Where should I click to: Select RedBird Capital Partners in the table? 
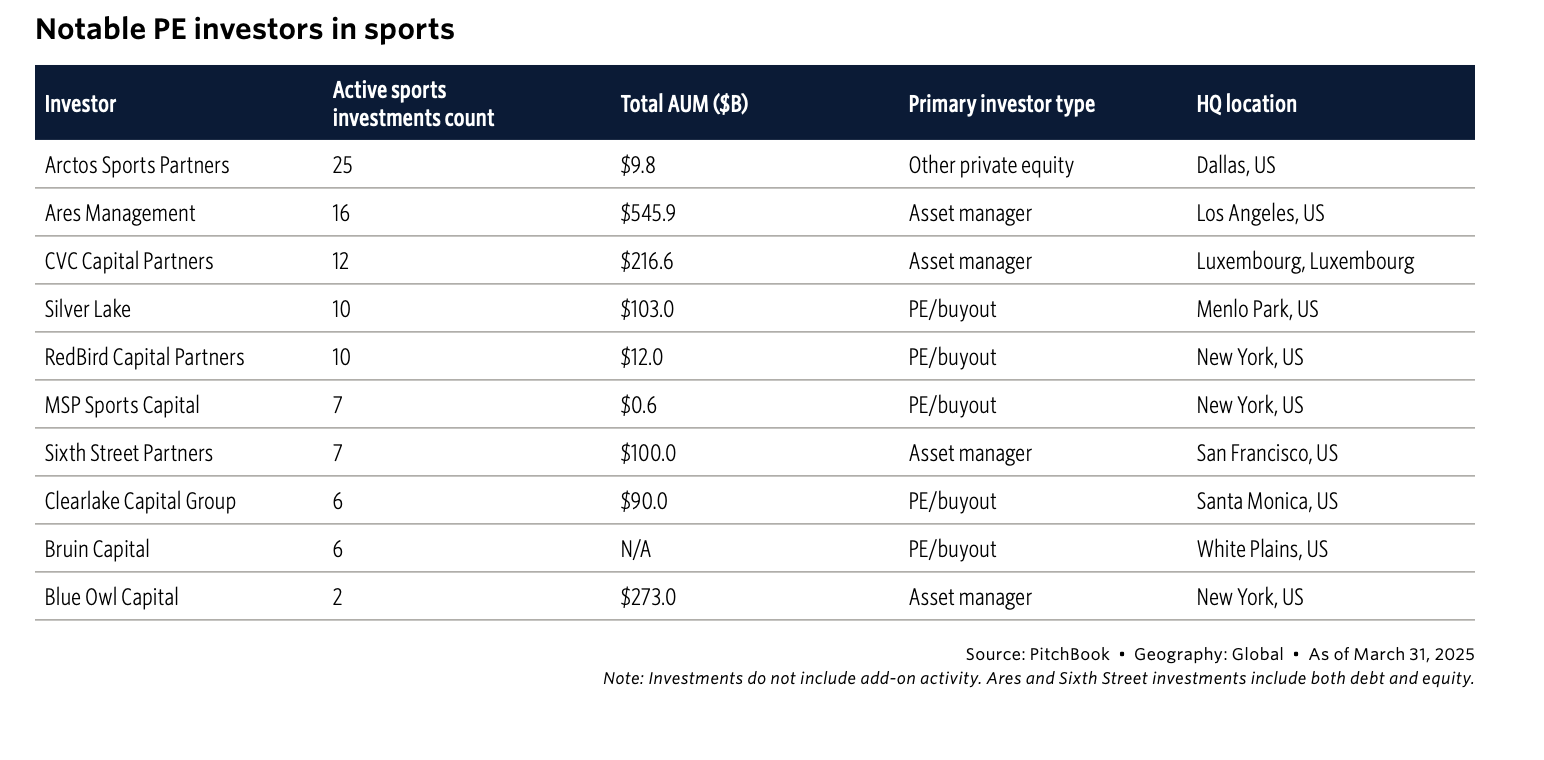[x=144, y=357]
